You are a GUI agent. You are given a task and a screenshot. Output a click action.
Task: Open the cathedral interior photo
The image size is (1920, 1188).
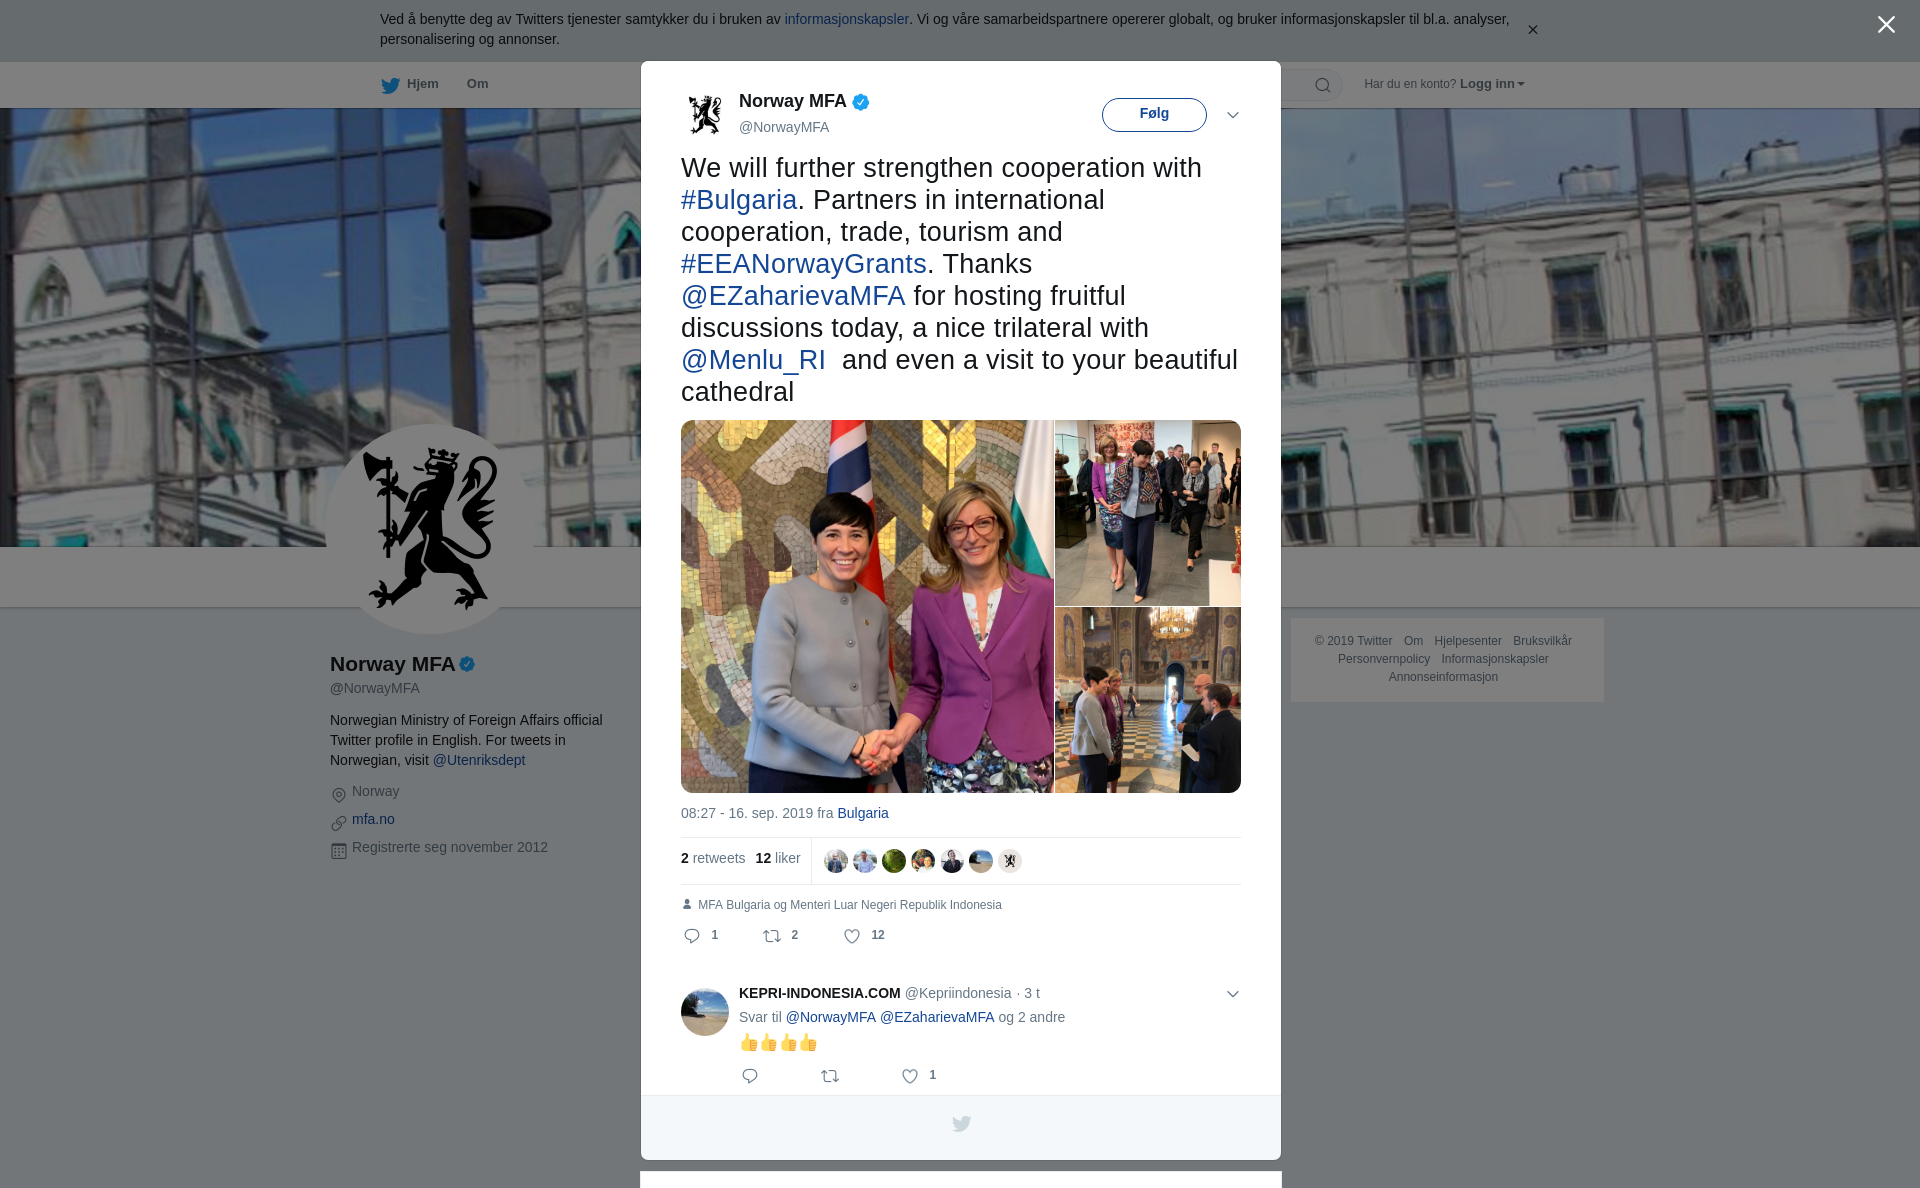pos(1147,700)
